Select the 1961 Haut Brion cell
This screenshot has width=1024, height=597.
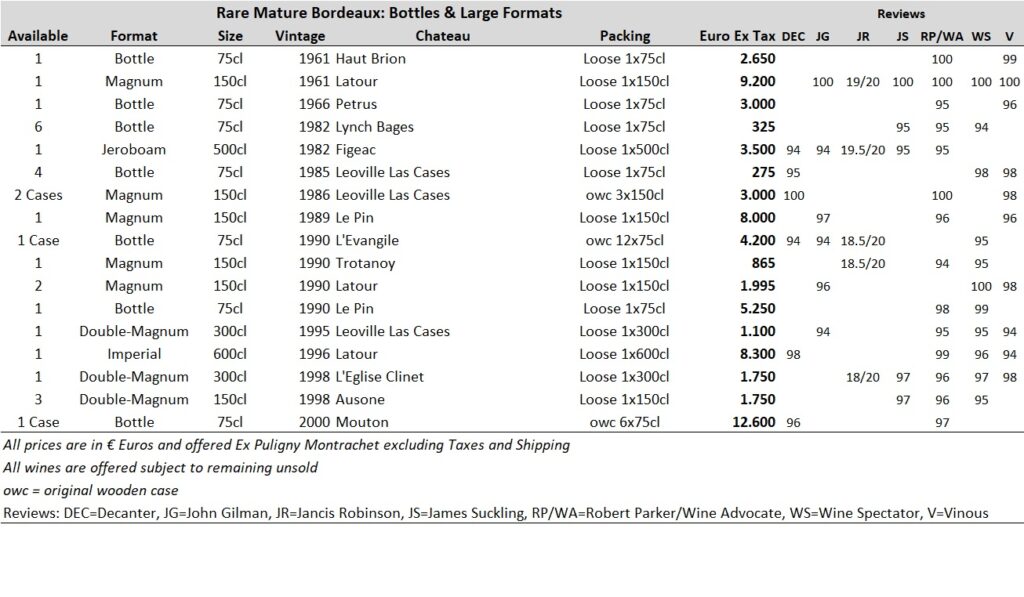tap(352, 59)
